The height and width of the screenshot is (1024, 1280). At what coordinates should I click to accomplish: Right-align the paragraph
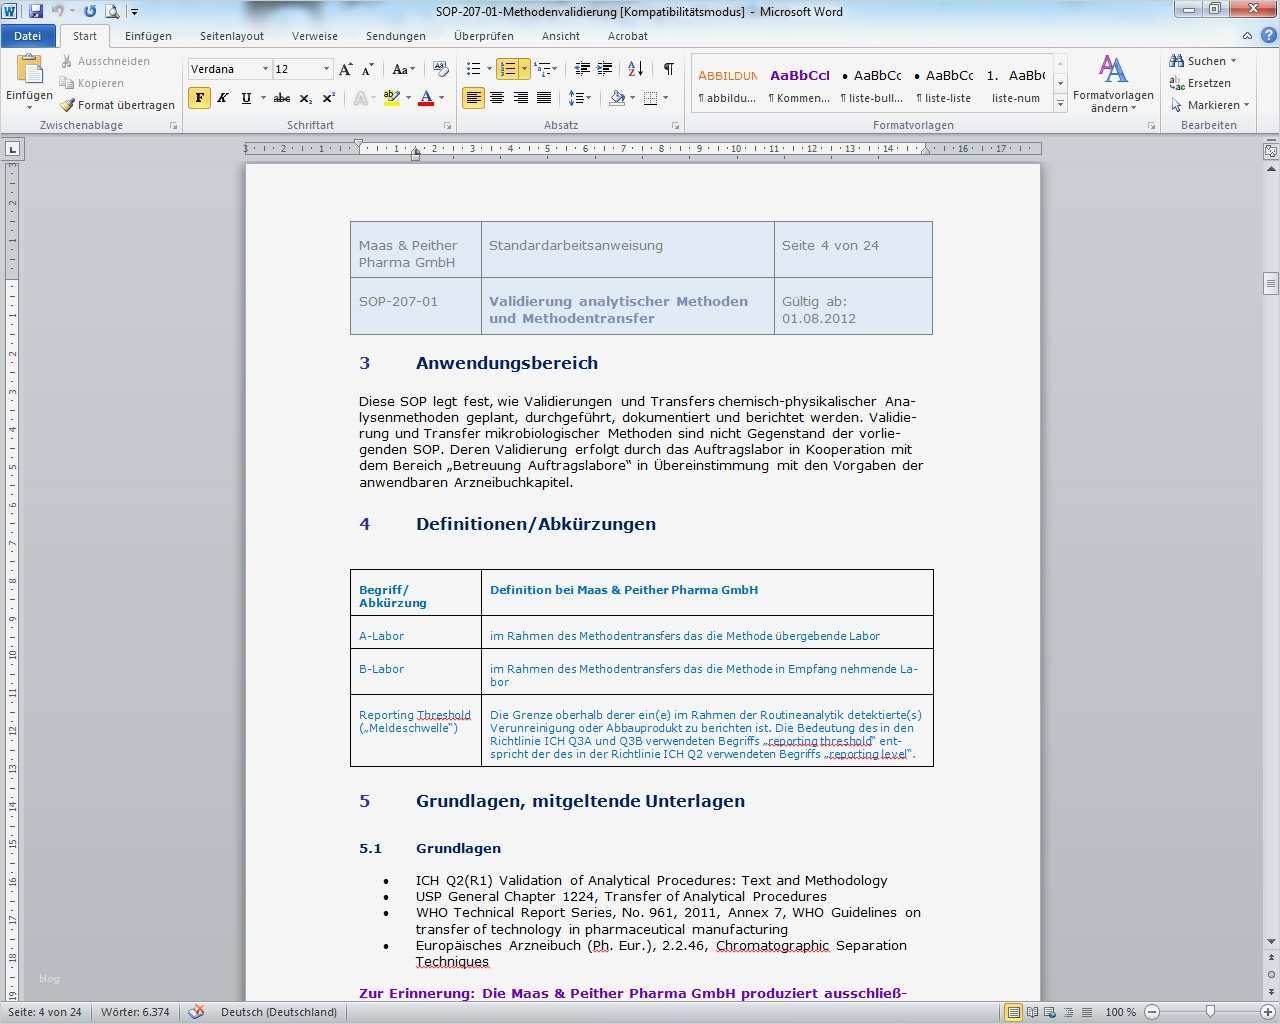point(521,98)
